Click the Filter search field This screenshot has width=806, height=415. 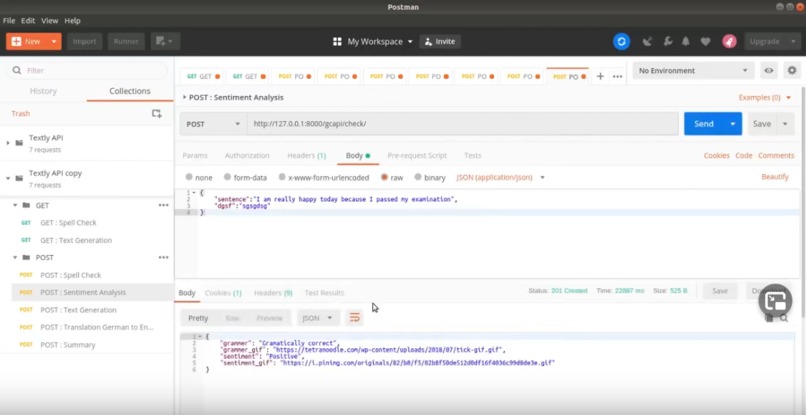(87, 70)
